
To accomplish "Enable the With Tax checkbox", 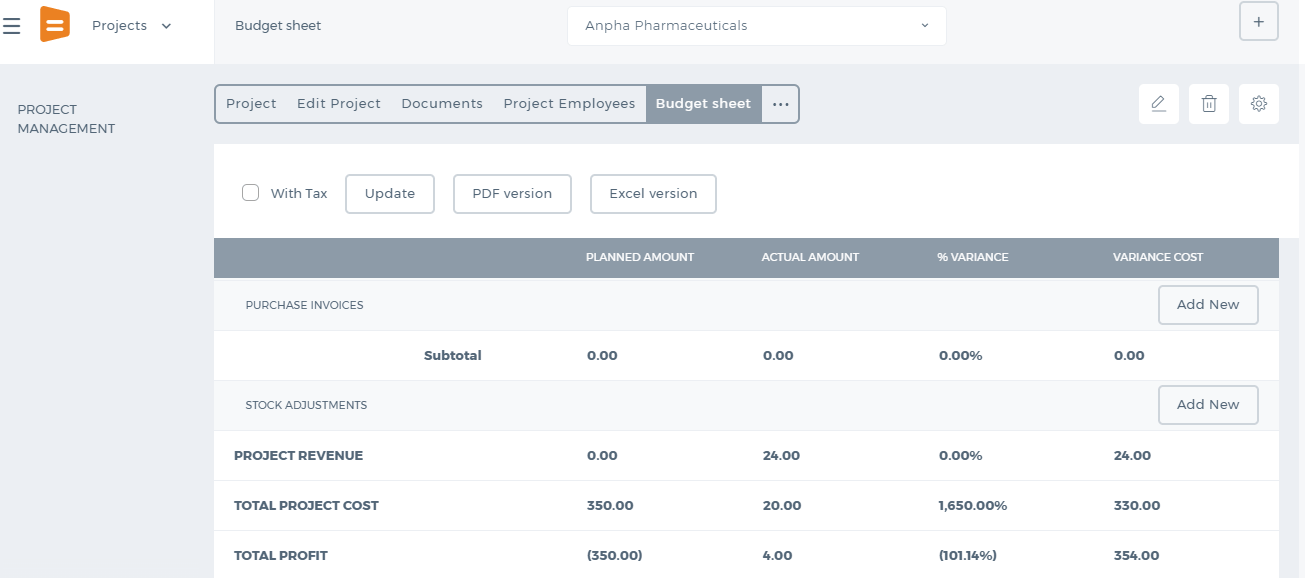I will point(251,193).
